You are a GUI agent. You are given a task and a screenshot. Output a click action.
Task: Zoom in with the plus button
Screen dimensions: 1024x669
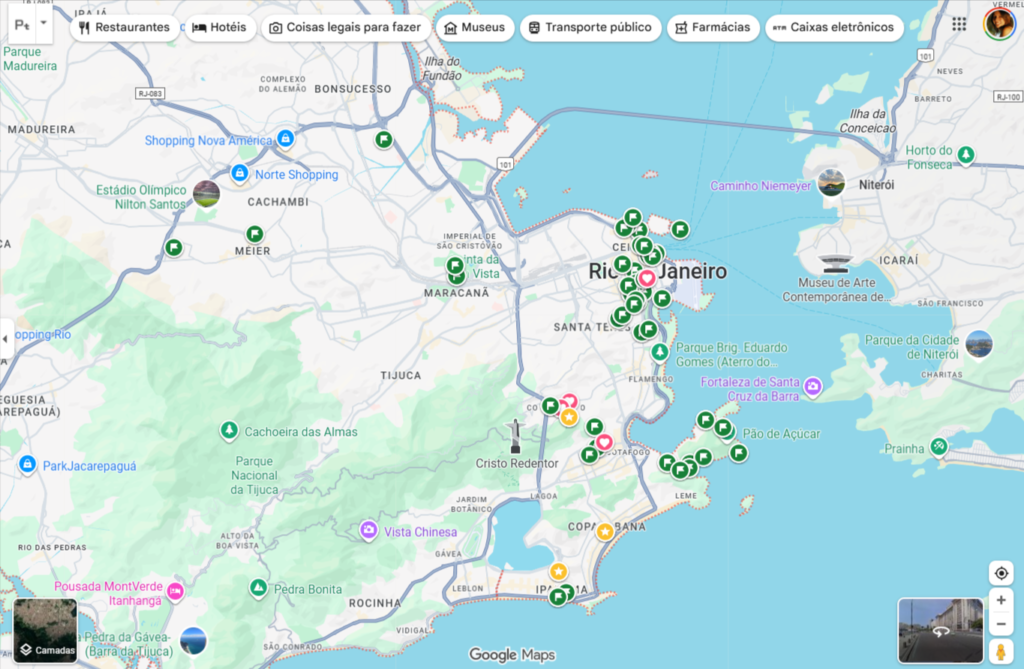1000,600
